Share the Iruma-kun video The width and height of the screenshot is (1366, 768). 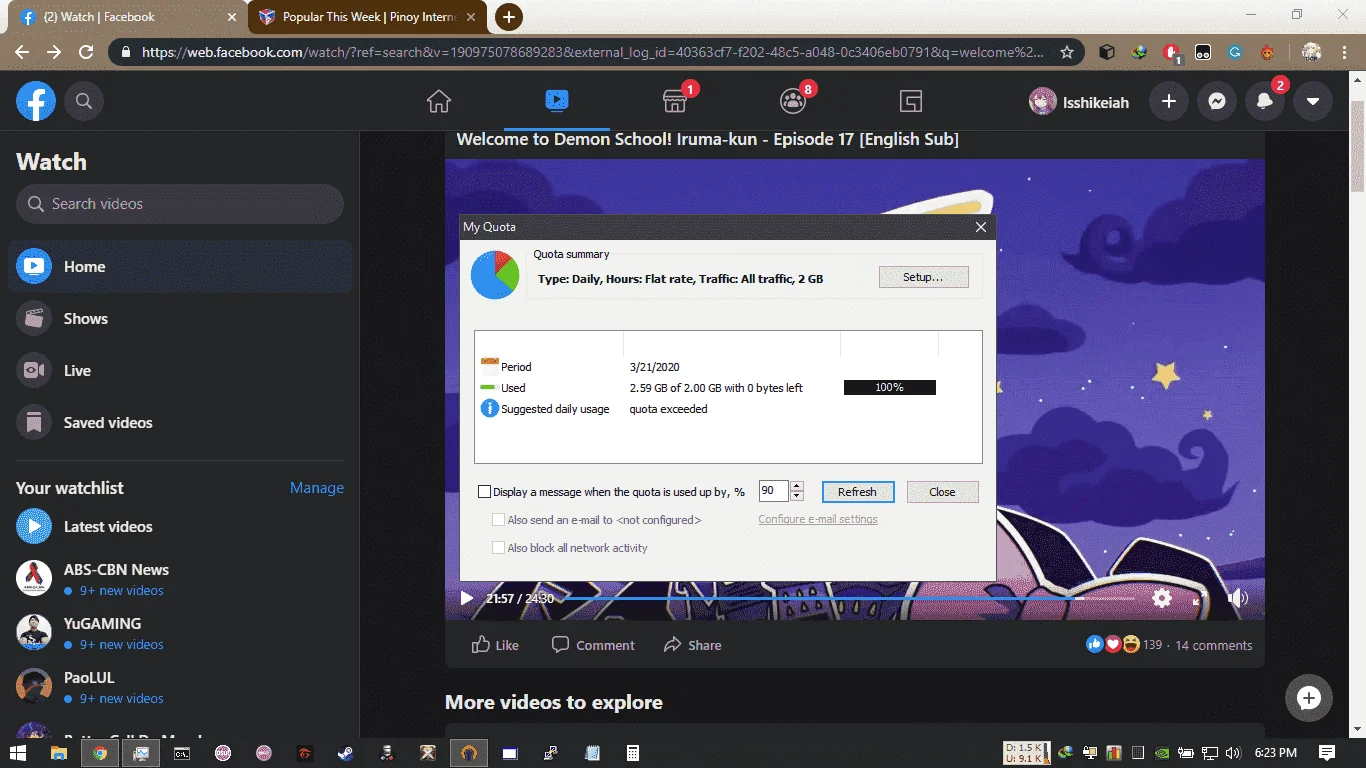coord(693,645)
